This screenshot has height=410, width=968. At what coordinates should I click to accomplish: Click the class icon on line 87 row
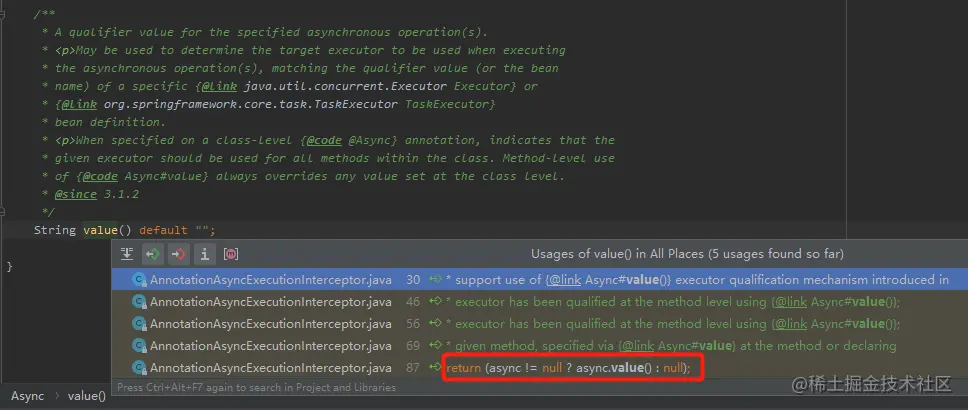click(140, 368)
